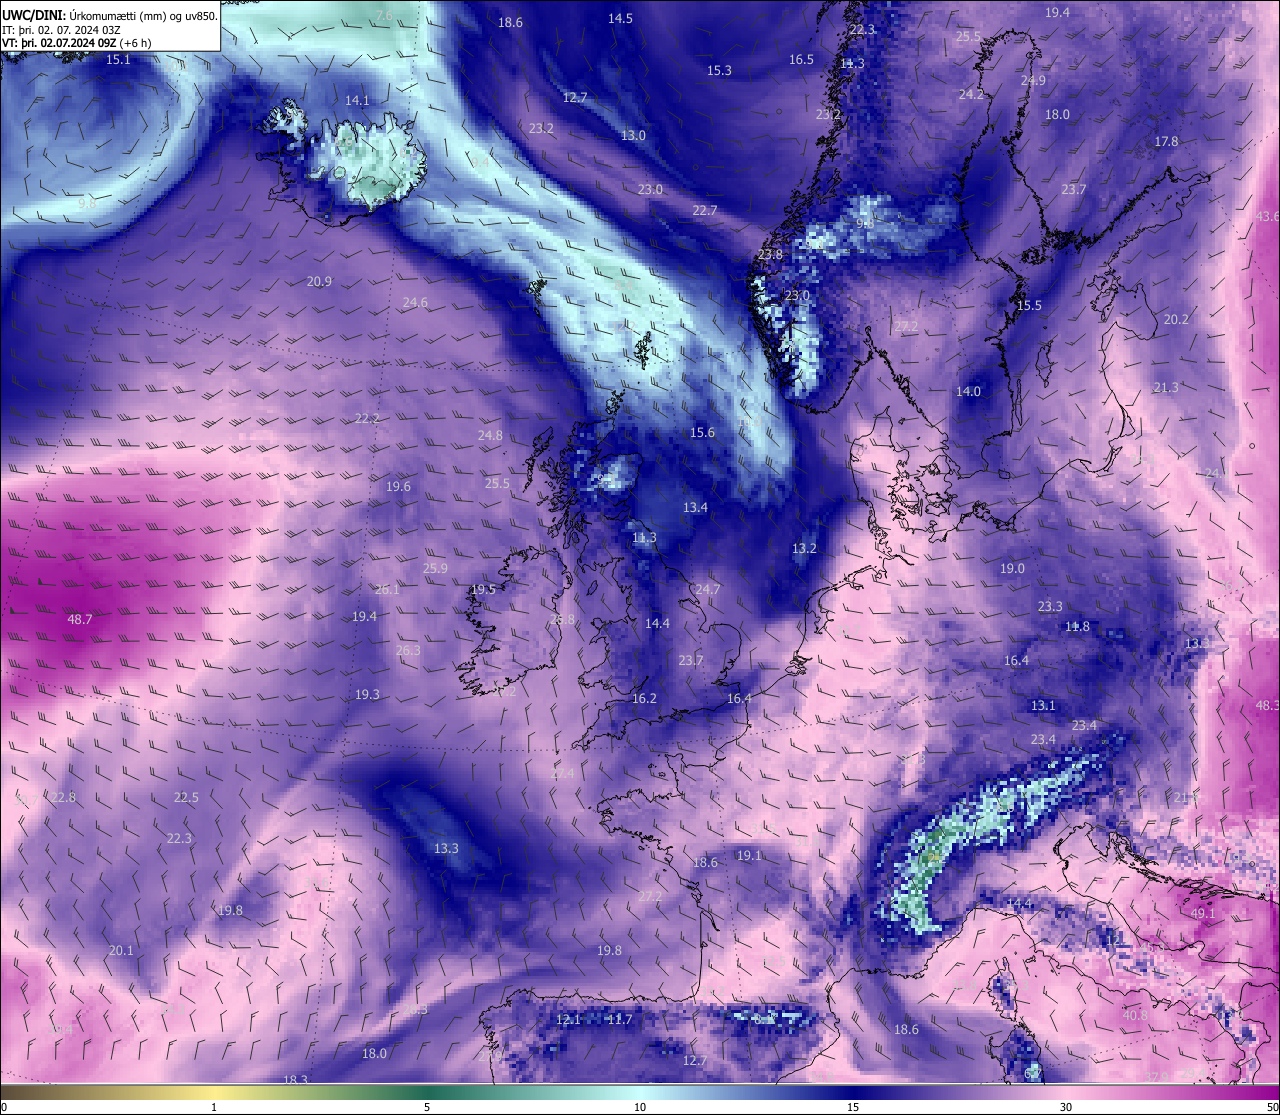Select the 26.3 value label

tap(408, 650)
